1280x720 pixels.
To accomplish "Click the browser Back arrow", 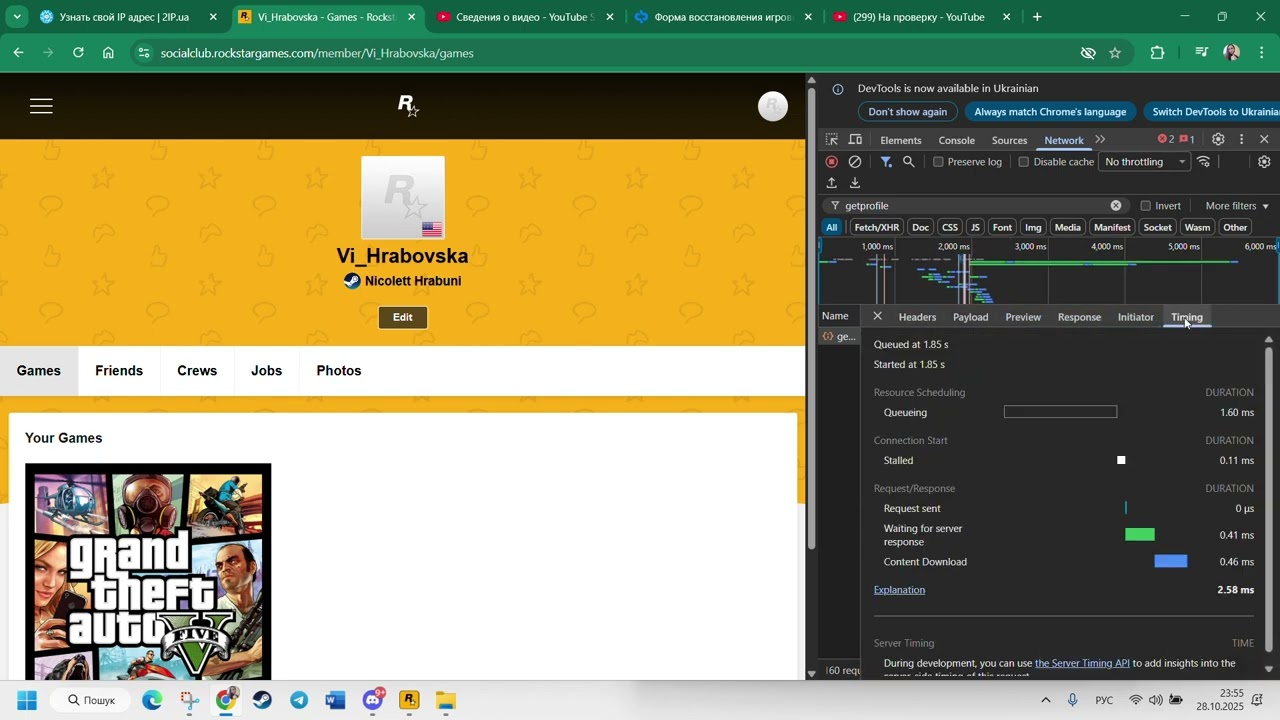I will tap(18, 53).
